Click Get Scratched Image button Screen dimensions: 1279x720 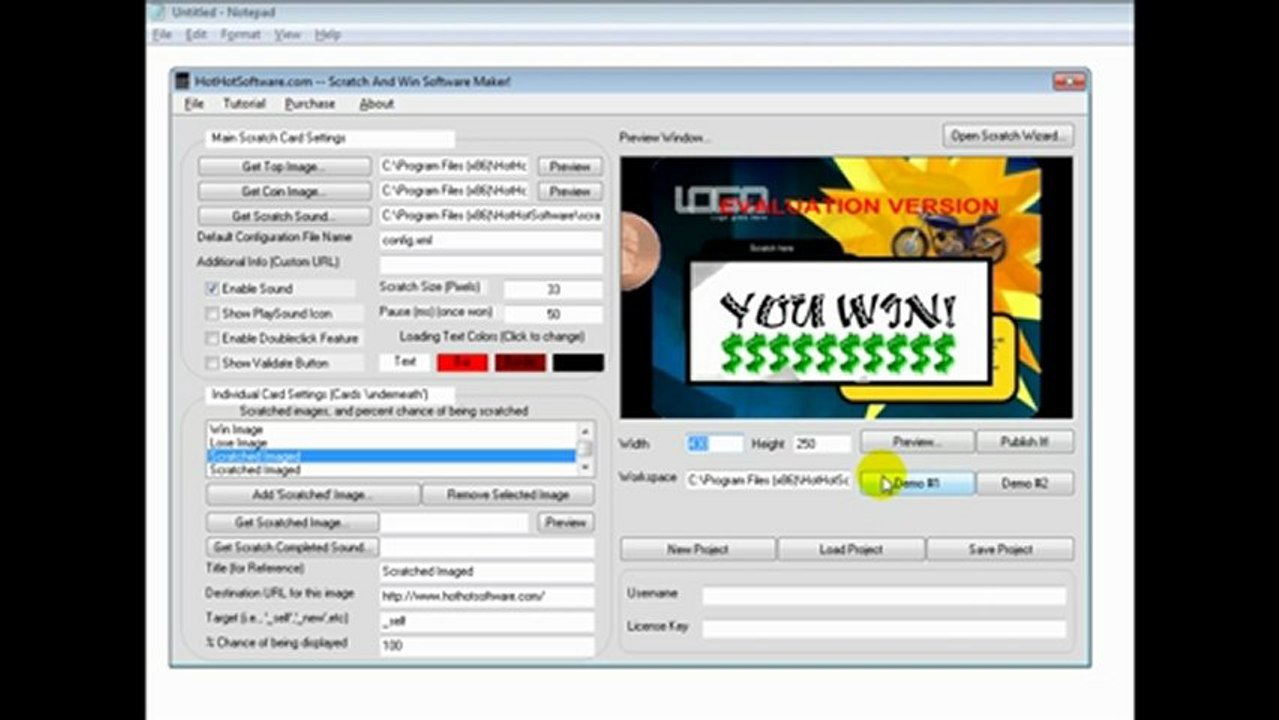pos(292,522)
